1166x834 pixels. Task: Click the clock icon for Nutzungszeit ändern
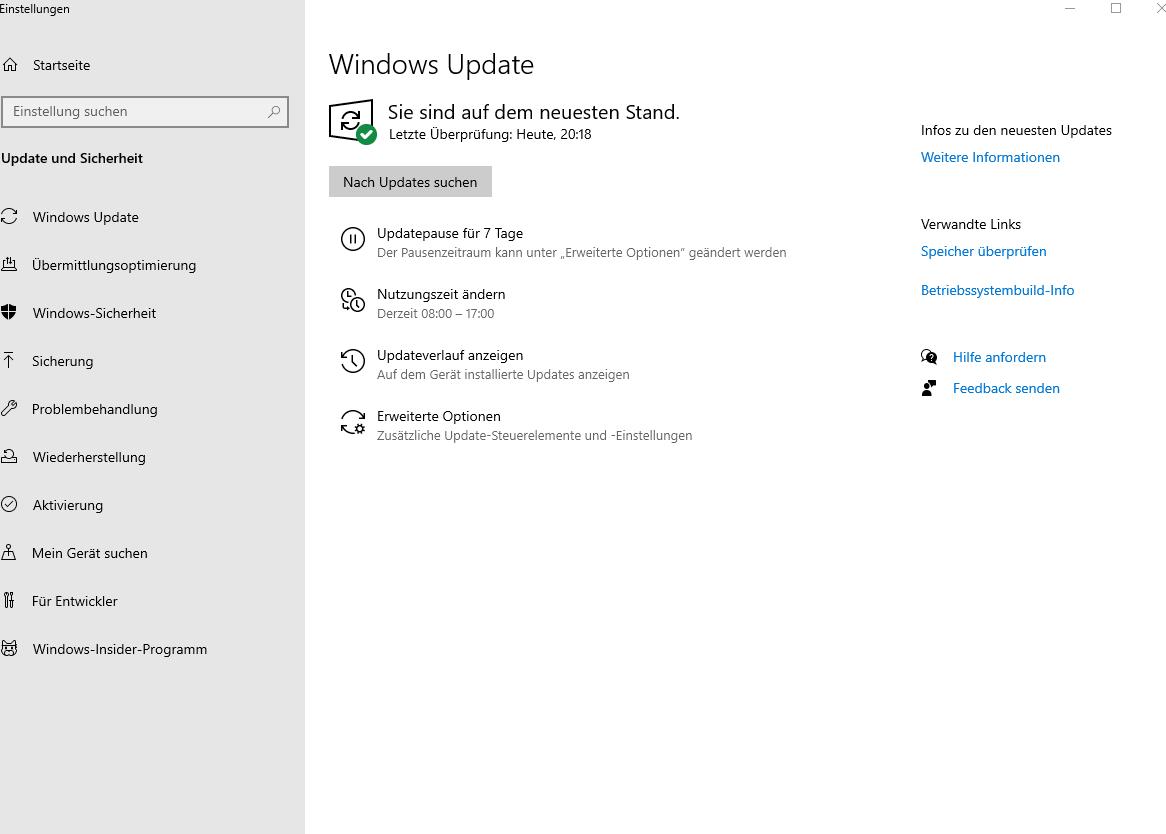[x=352, y=300]
